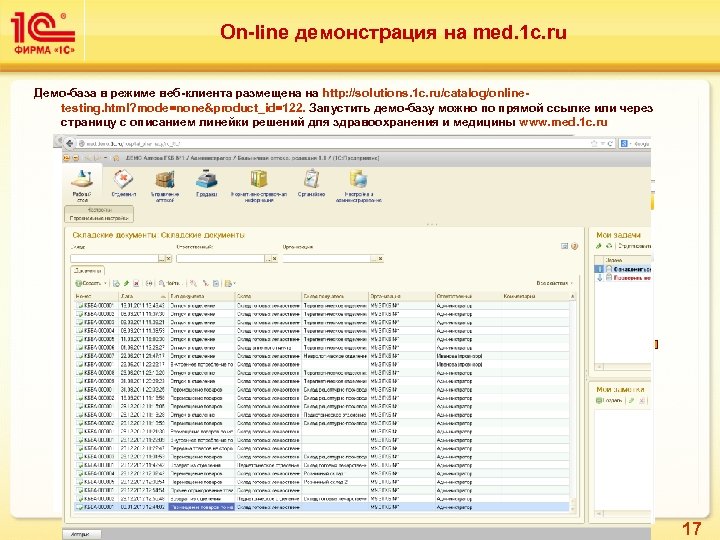Open help question-mark icon in documents form

click(x=574, y=247)
